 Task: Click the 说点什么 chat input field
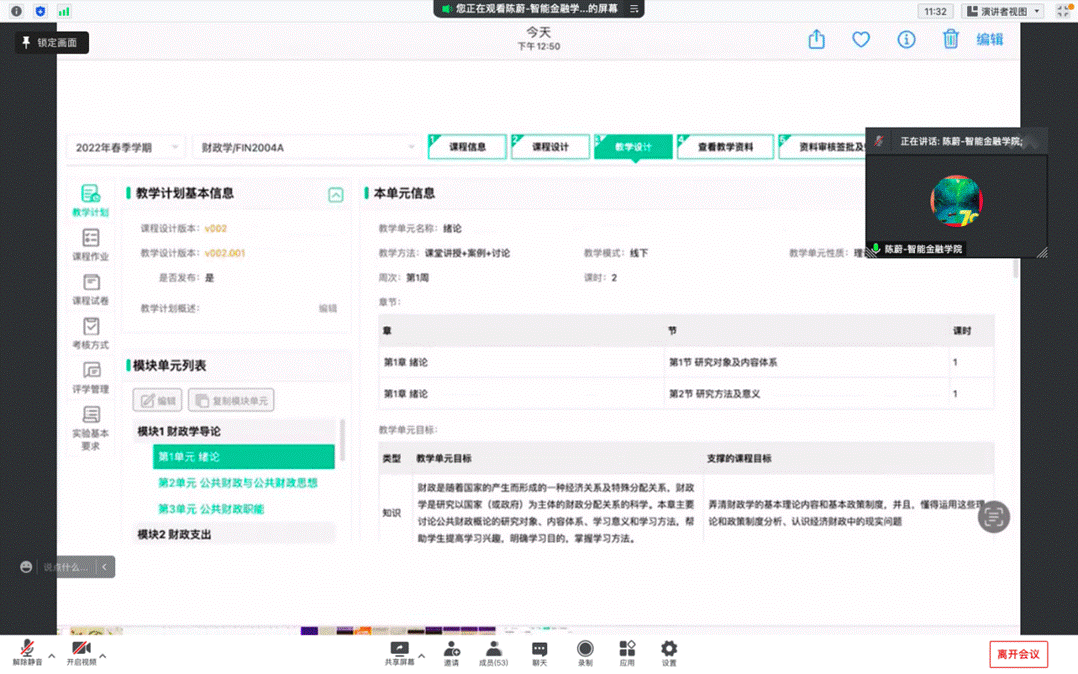point(65,567)
